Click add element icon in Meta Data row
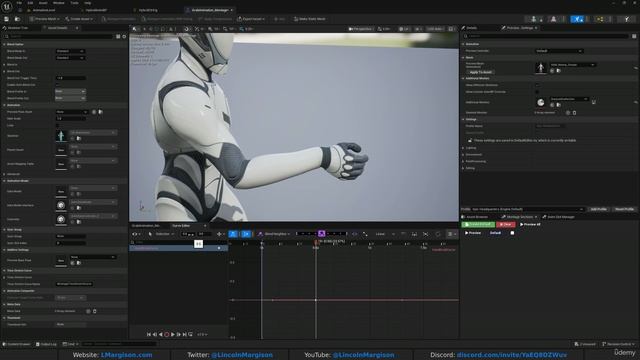 88,311
